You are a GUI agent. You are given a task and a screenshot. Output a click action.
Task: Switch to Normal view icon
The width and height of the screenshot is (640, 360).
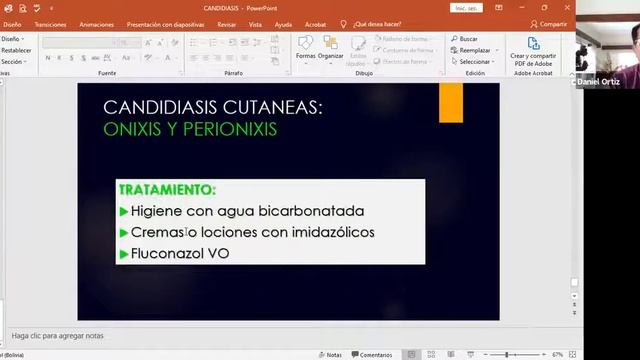(x=411, y=354)
